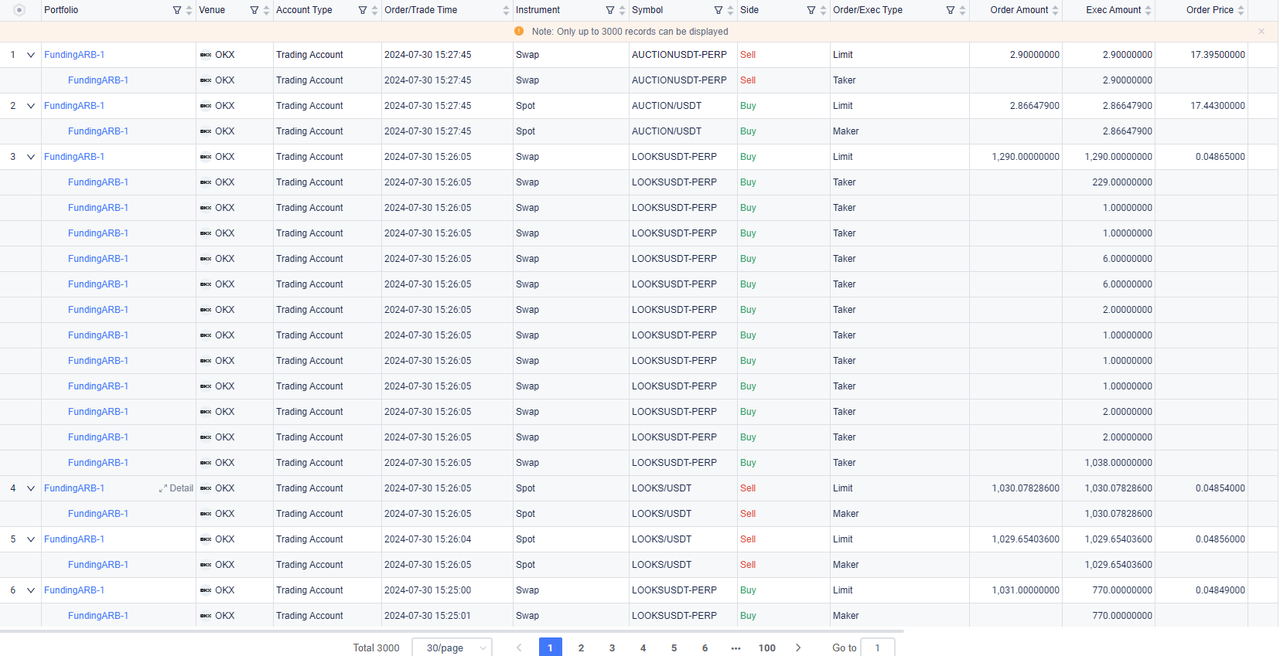Collapse row 3 LOOKSUSDT-PERP order group

point(31,157)
